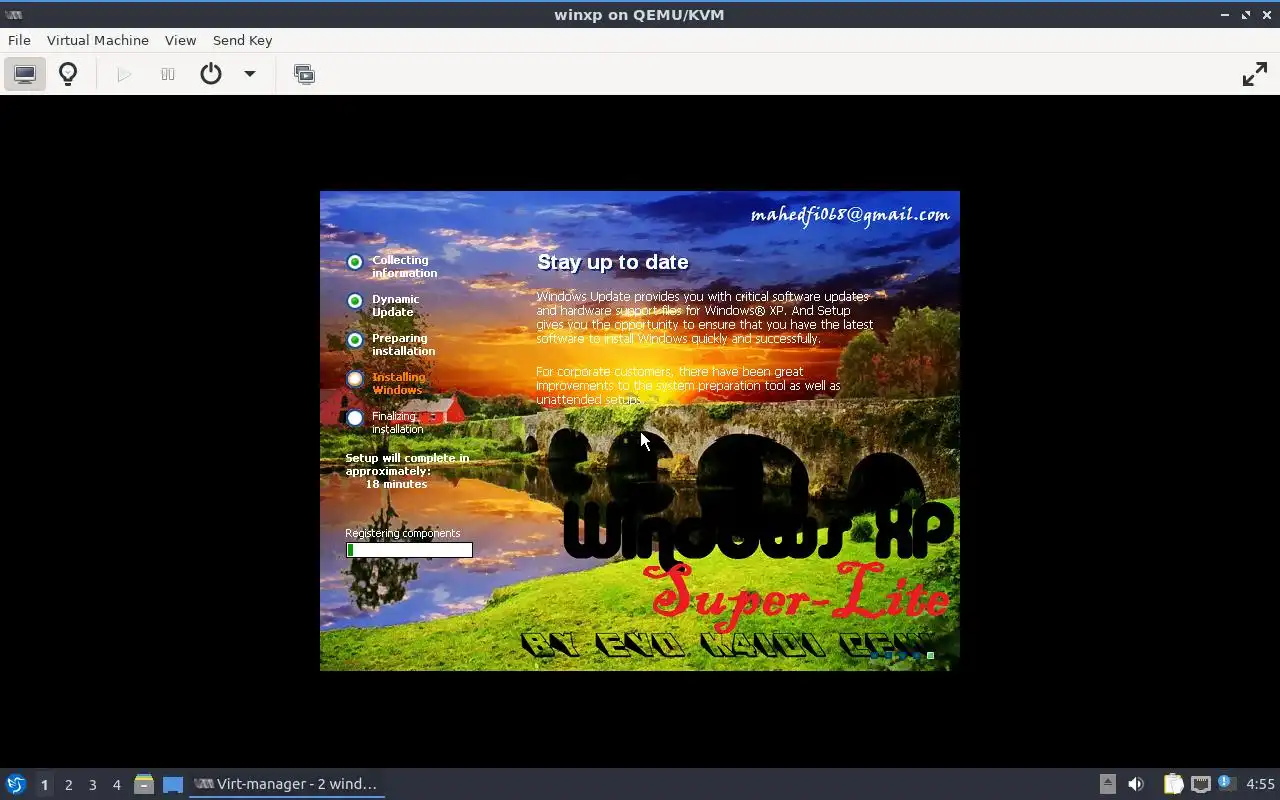The height and width of the screenshot is (800, 1280).
Task: Click the '18 minutes' remaining time text
Action: [x=396, y=484]
